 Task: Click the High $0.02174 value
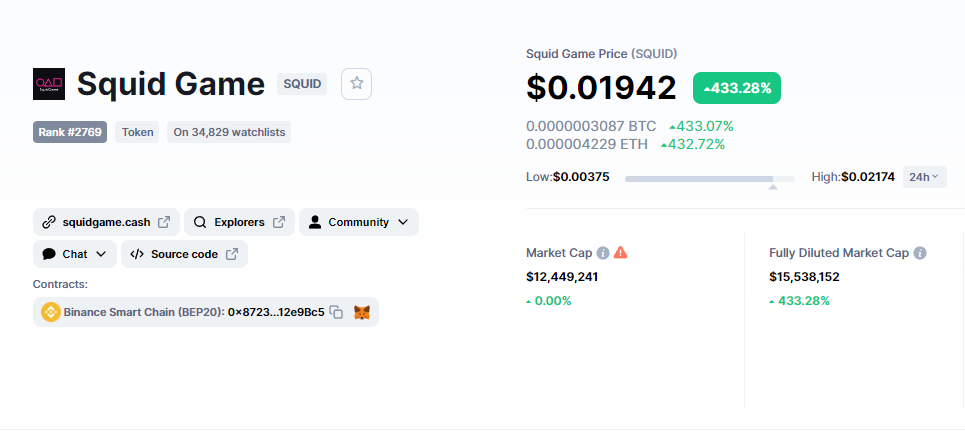(868, 177)
